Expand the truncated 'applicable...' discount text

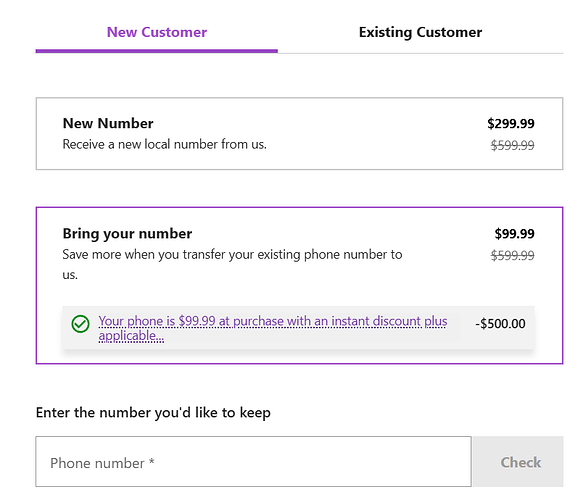(x=131, y=336)
